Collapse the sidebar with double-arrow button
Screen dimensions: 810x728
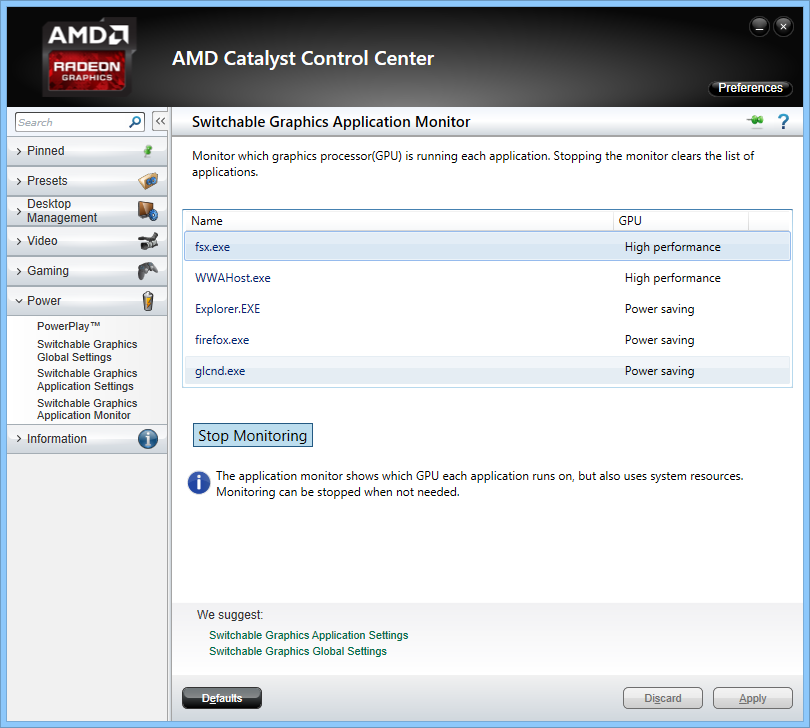tap(159, 122)
